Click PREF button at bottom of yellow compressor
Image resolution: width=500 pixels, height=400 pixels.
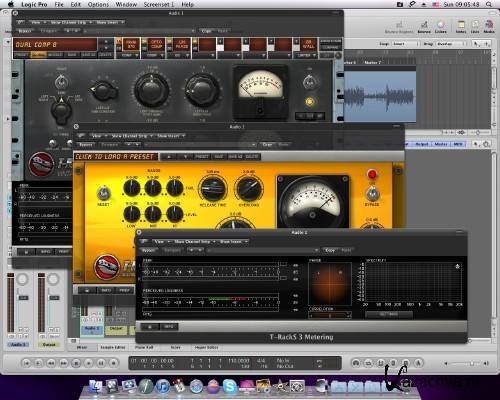(x=125, y=290)
